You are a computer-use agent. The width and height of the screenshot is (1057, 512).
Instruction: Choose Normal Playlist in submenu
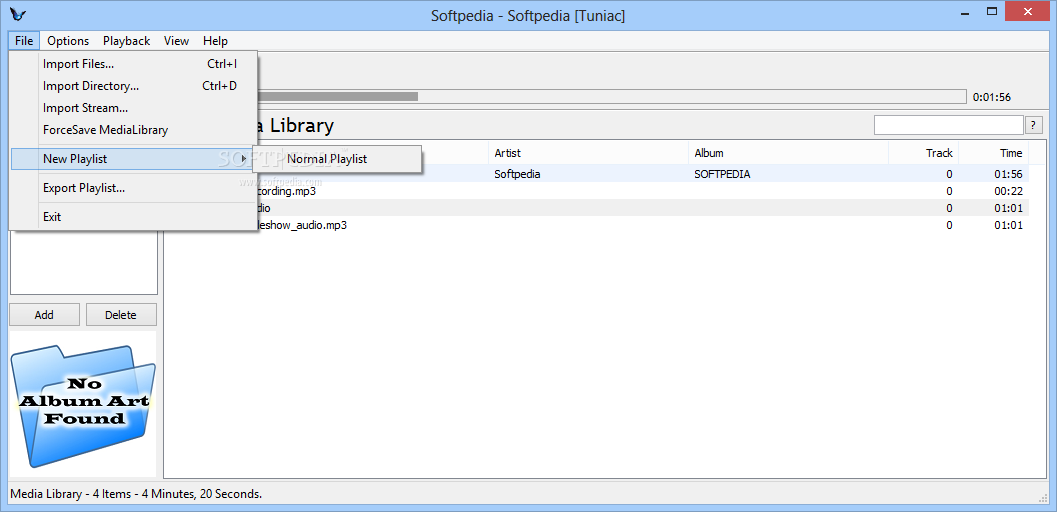337,159
